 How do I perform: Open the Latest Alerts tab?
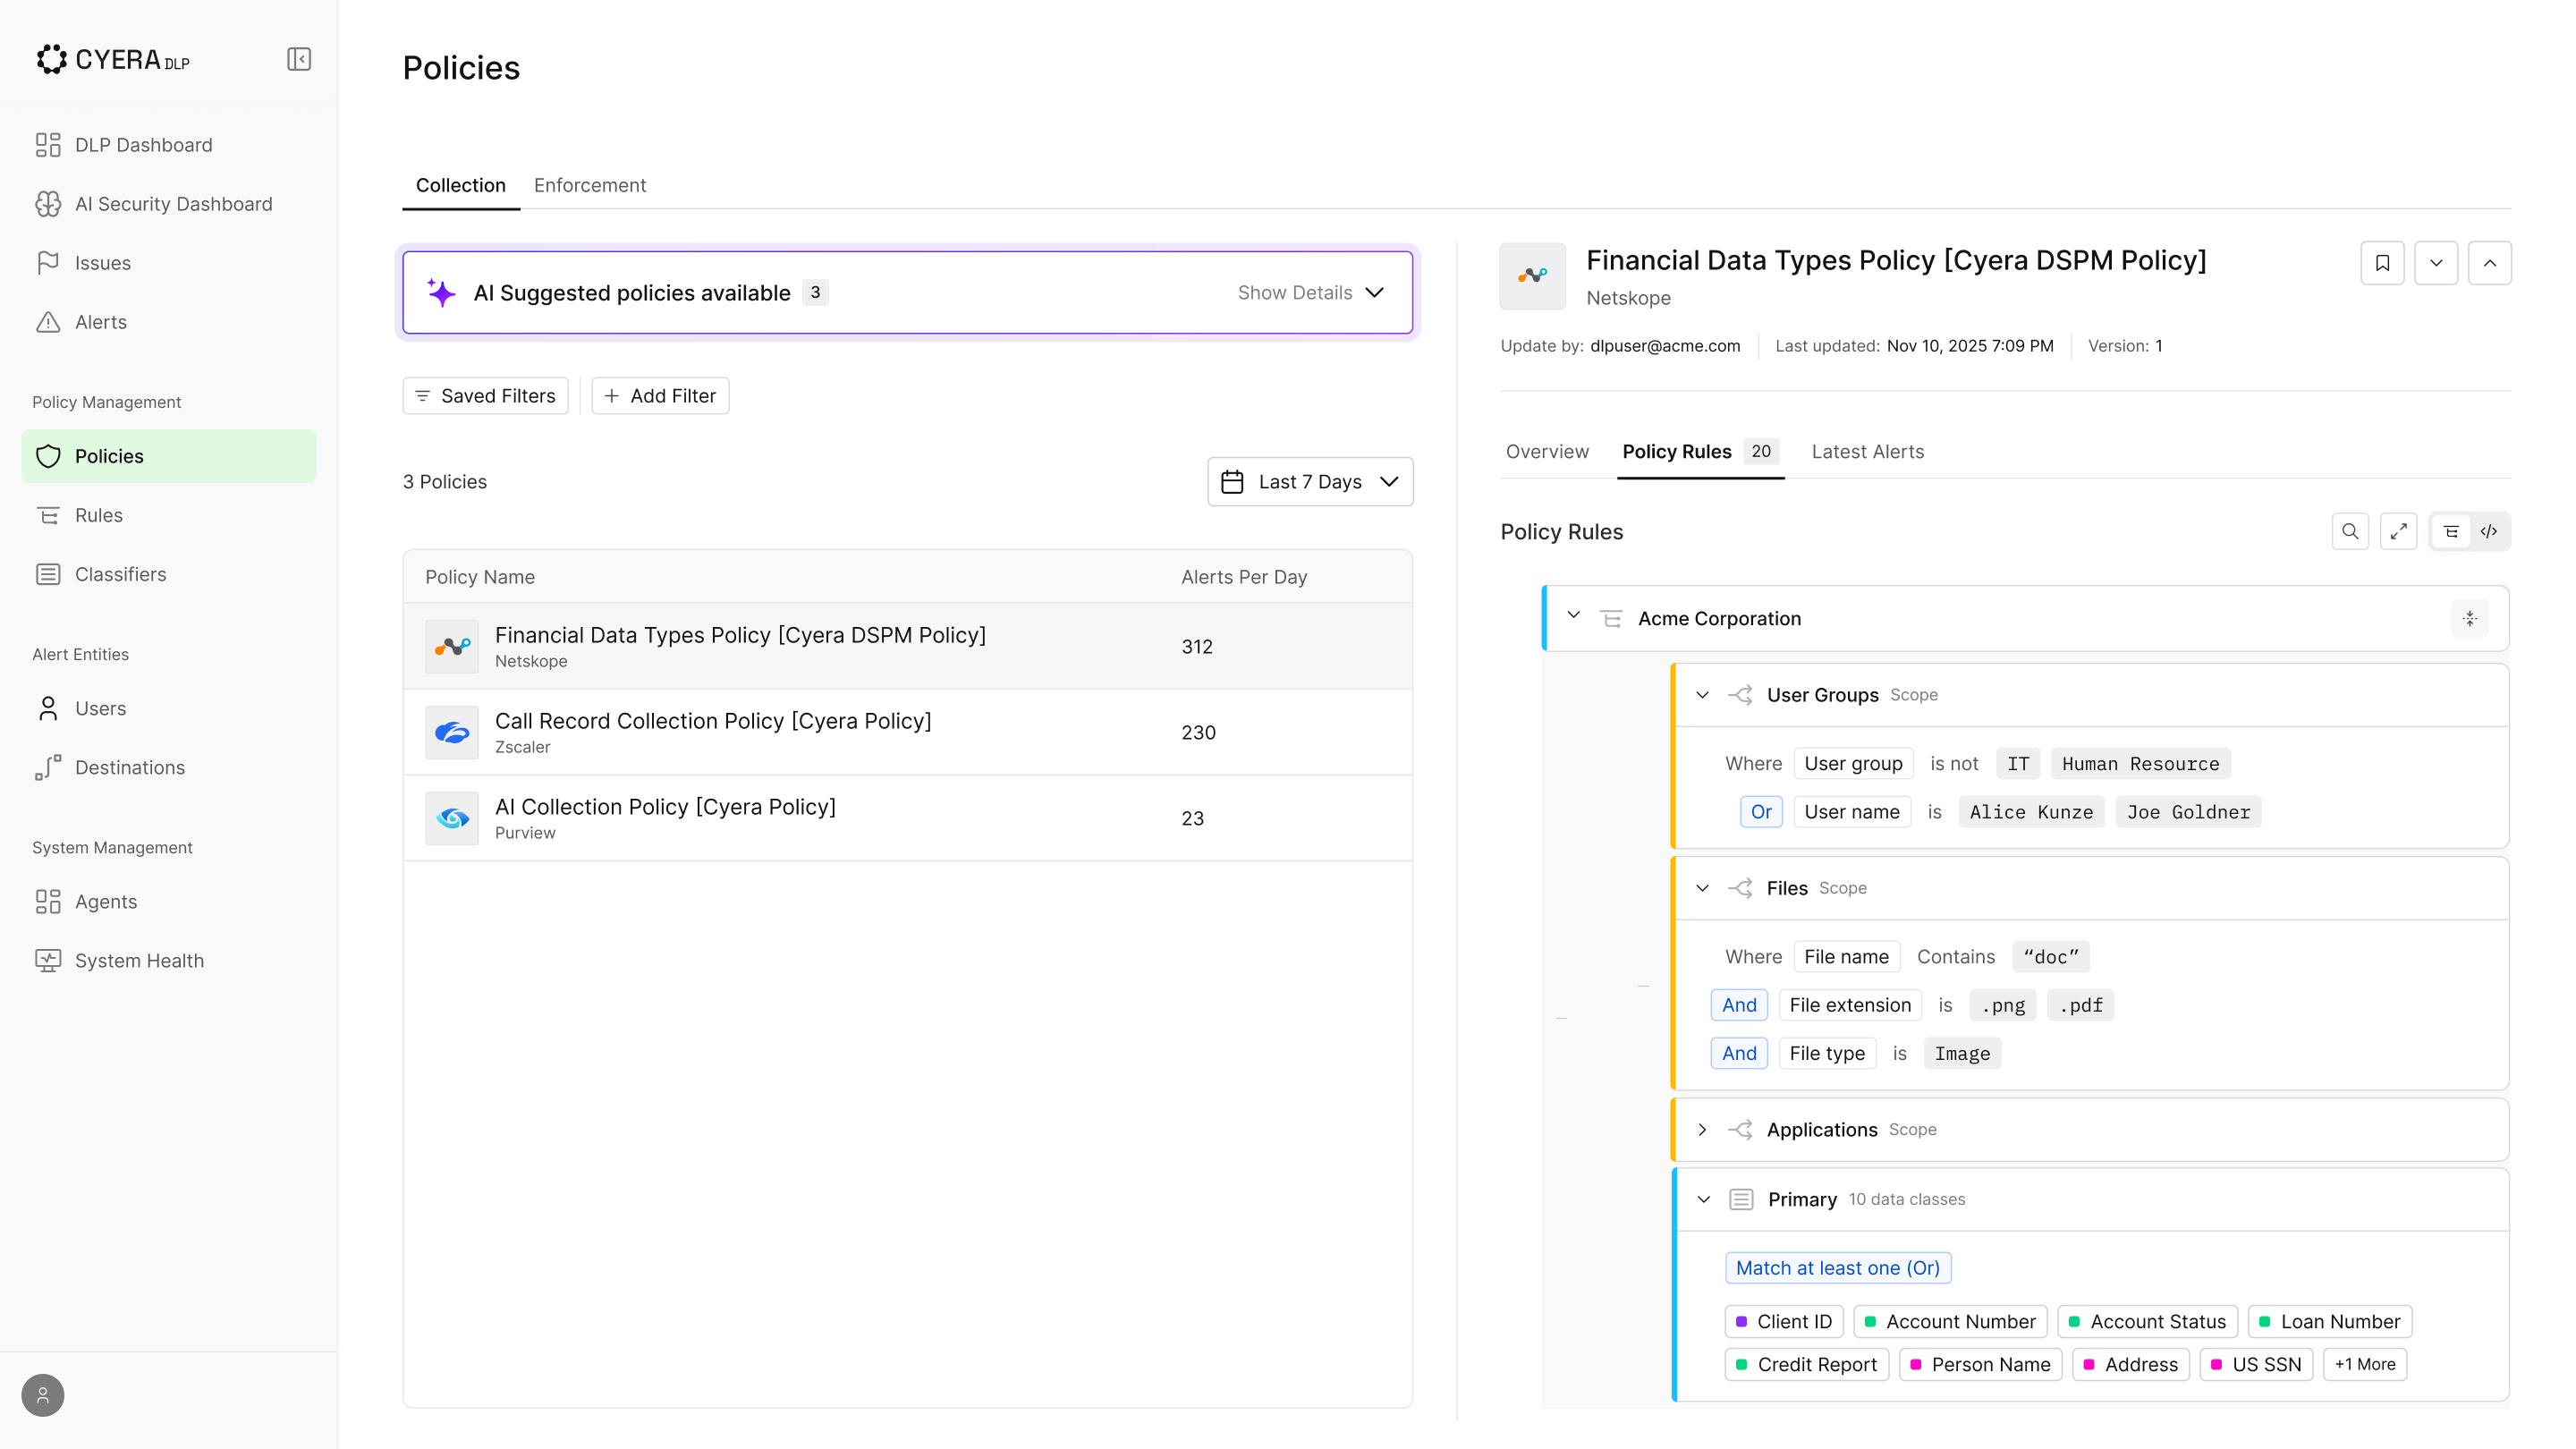1867,452
